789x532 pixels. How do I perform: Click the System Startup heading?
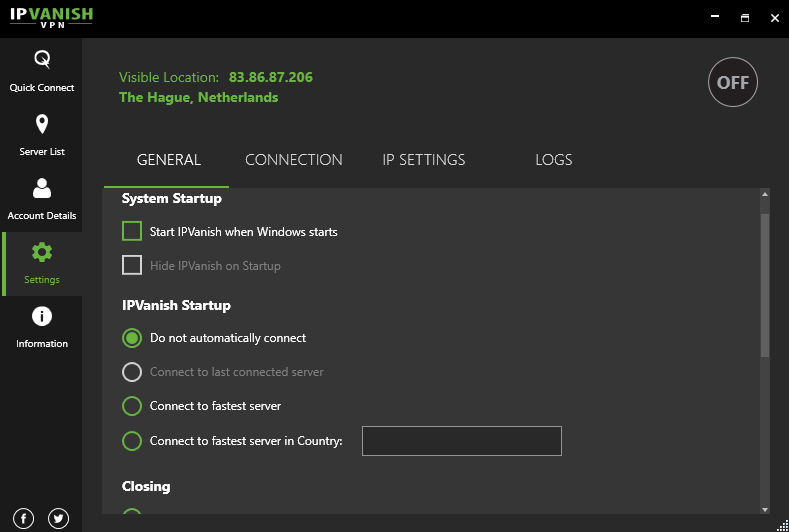172,198
